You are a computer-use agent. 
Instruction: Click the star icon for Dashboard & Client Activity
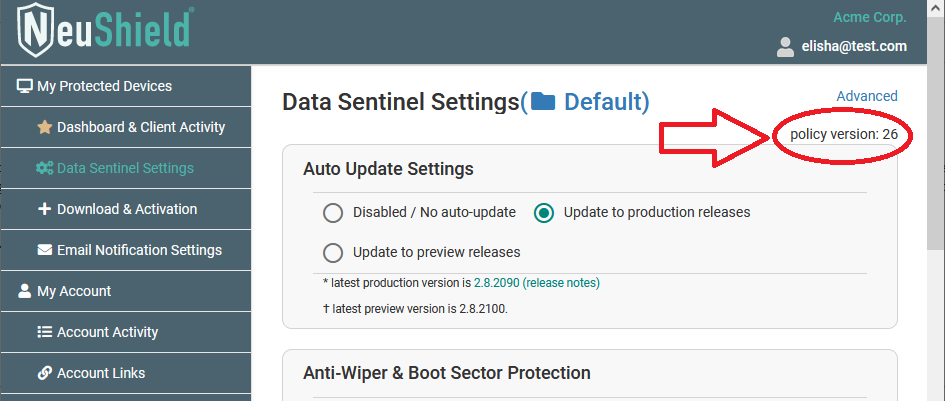(x=45, y=127)
